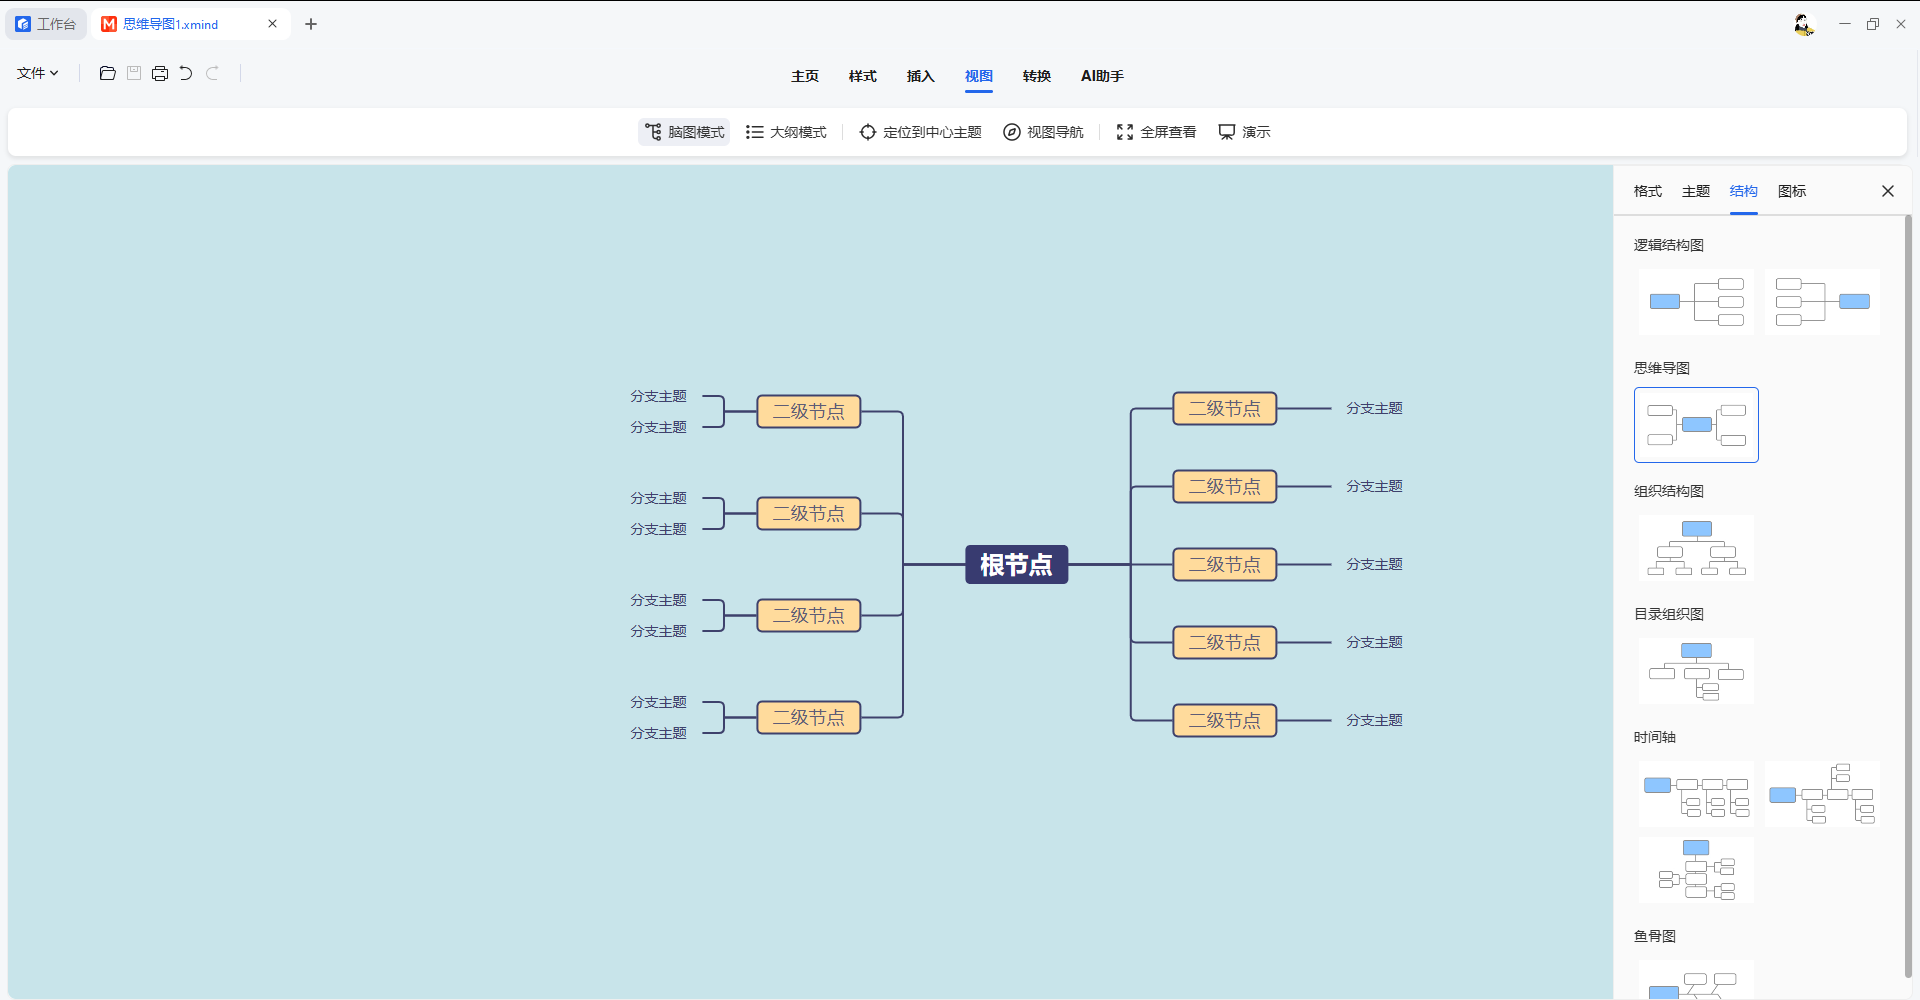
Task: Close the right structure panel
Action: (x=1888, y=191)
